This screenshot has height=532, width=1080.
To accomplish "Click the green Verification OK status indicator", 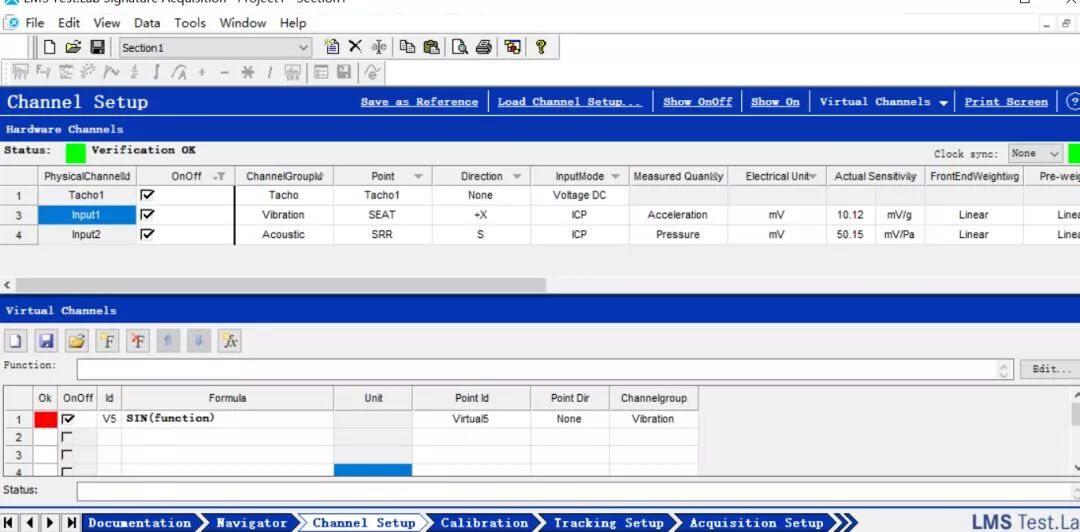I will coord(76,153).
